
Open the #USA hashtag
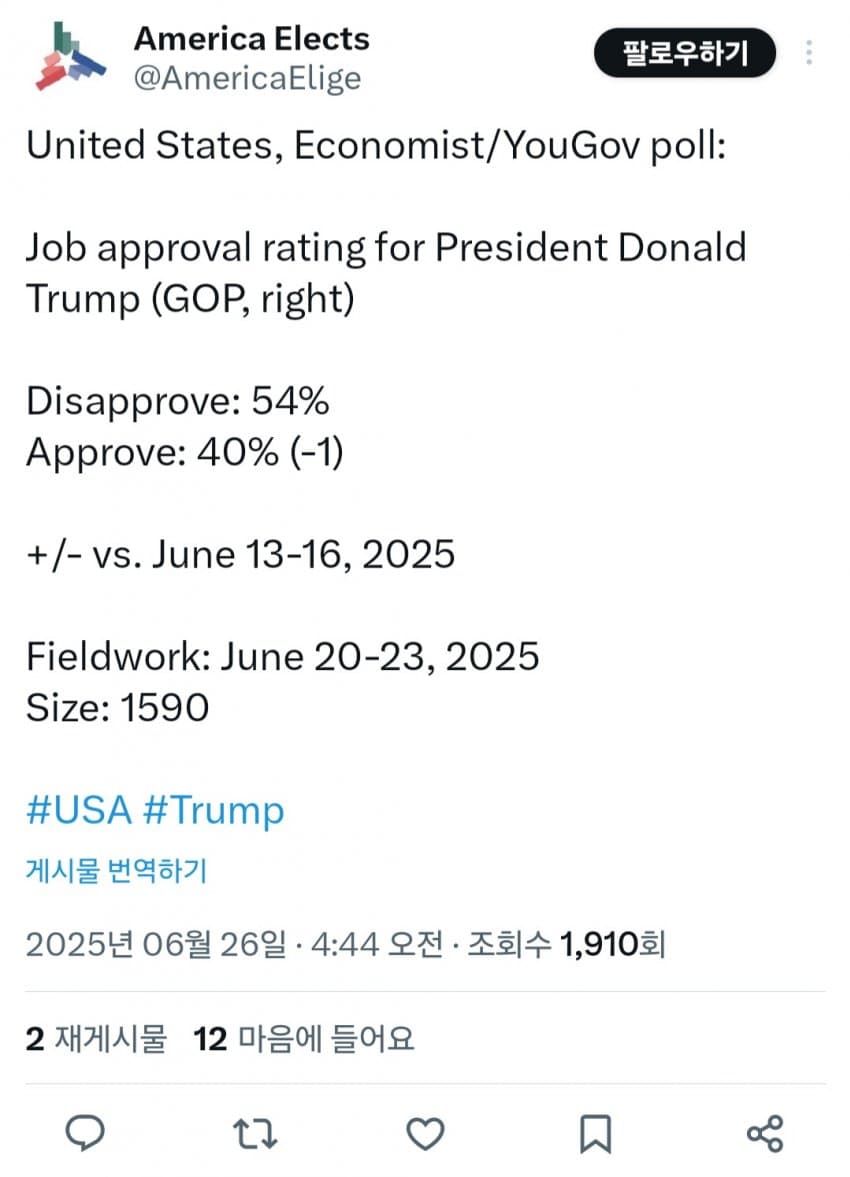[x=79, y=811]
